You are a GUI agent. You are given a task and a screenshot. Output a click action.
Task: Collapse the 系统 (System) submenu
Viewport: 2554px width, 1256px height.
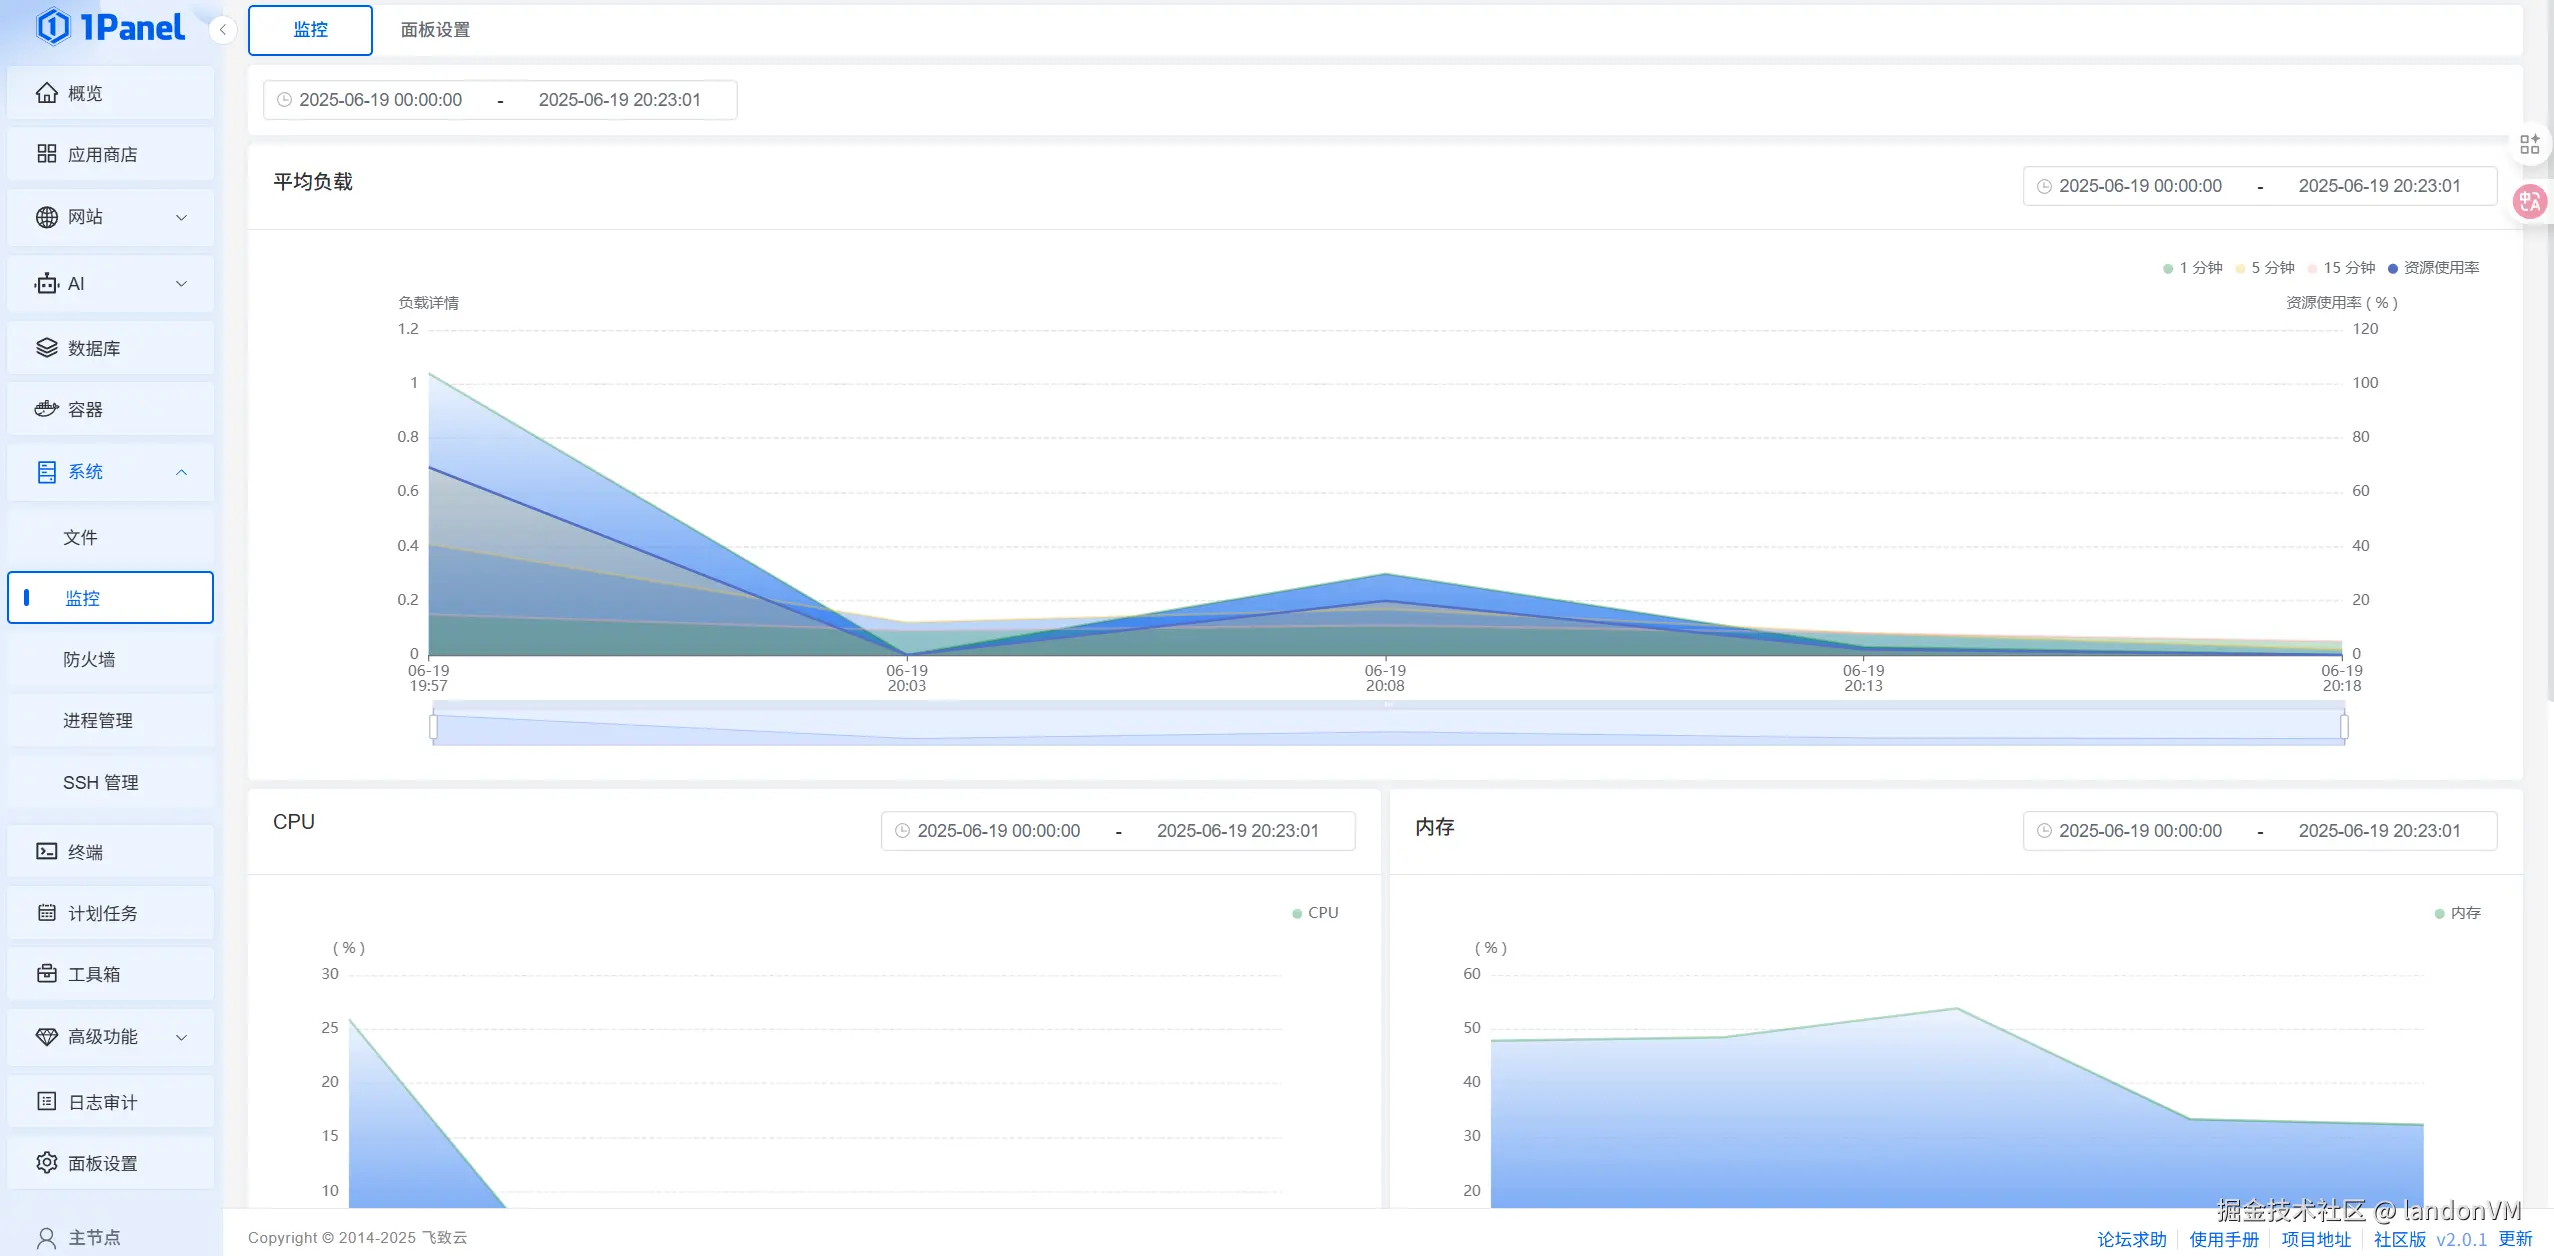click(181, 472)
